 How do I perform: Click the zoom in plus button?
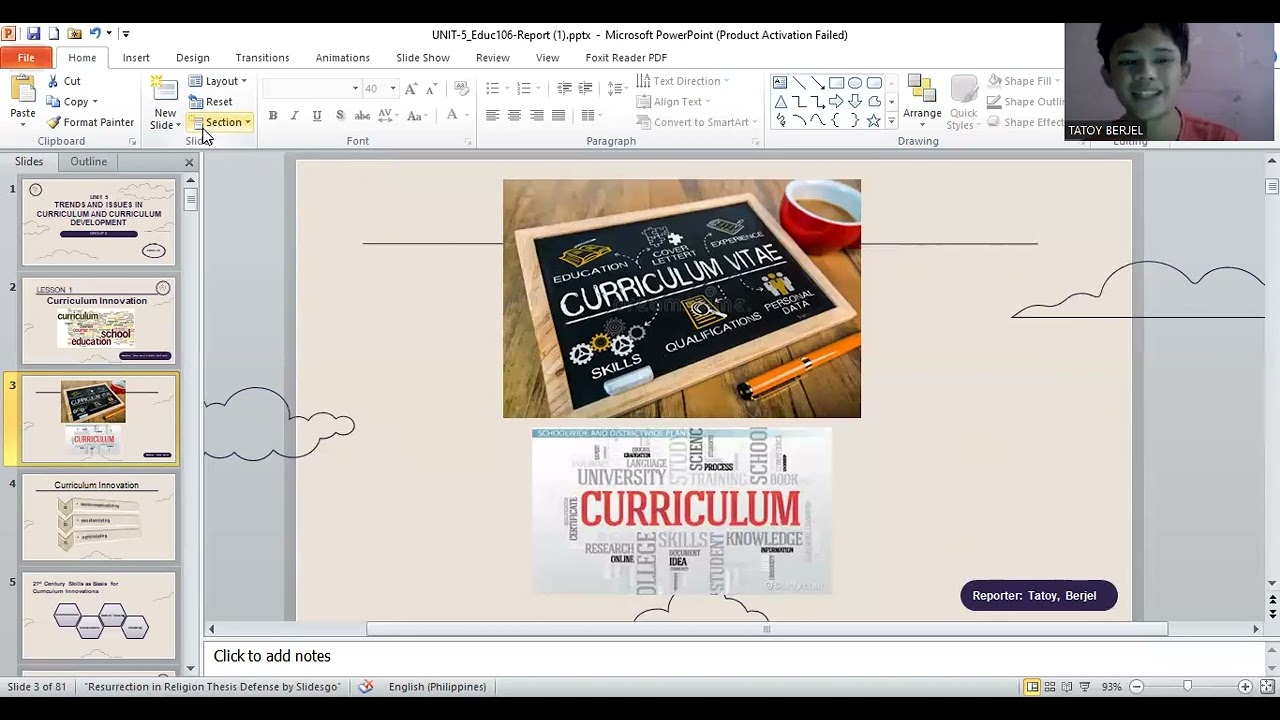1245,687
